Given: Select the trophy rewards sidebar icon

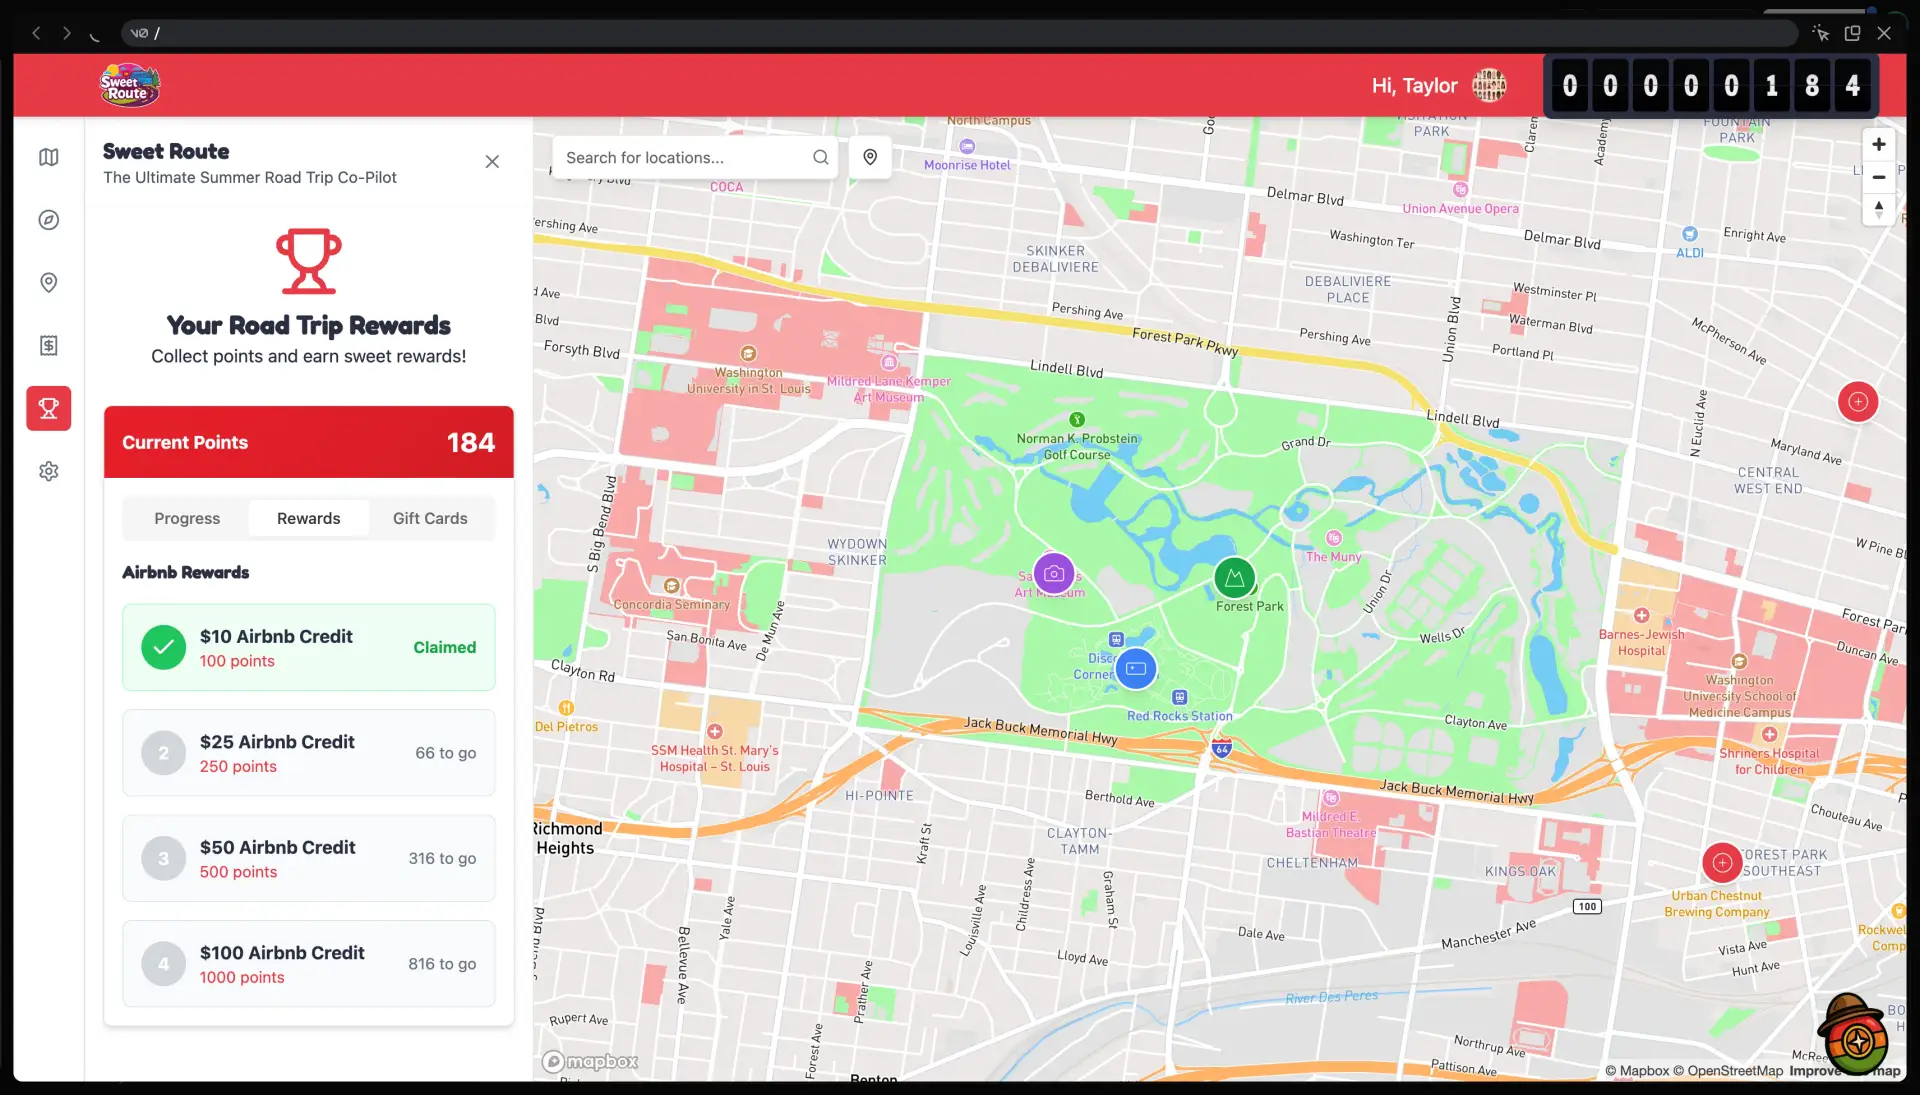Looking at the screenshot, I should (48, 408).
